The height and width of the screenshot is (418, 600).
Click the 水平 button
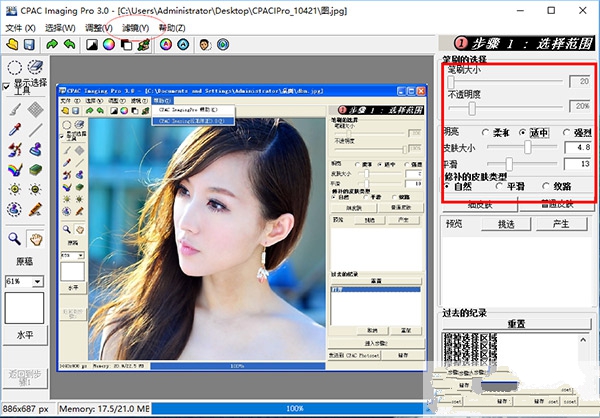(x=25, y=335)
